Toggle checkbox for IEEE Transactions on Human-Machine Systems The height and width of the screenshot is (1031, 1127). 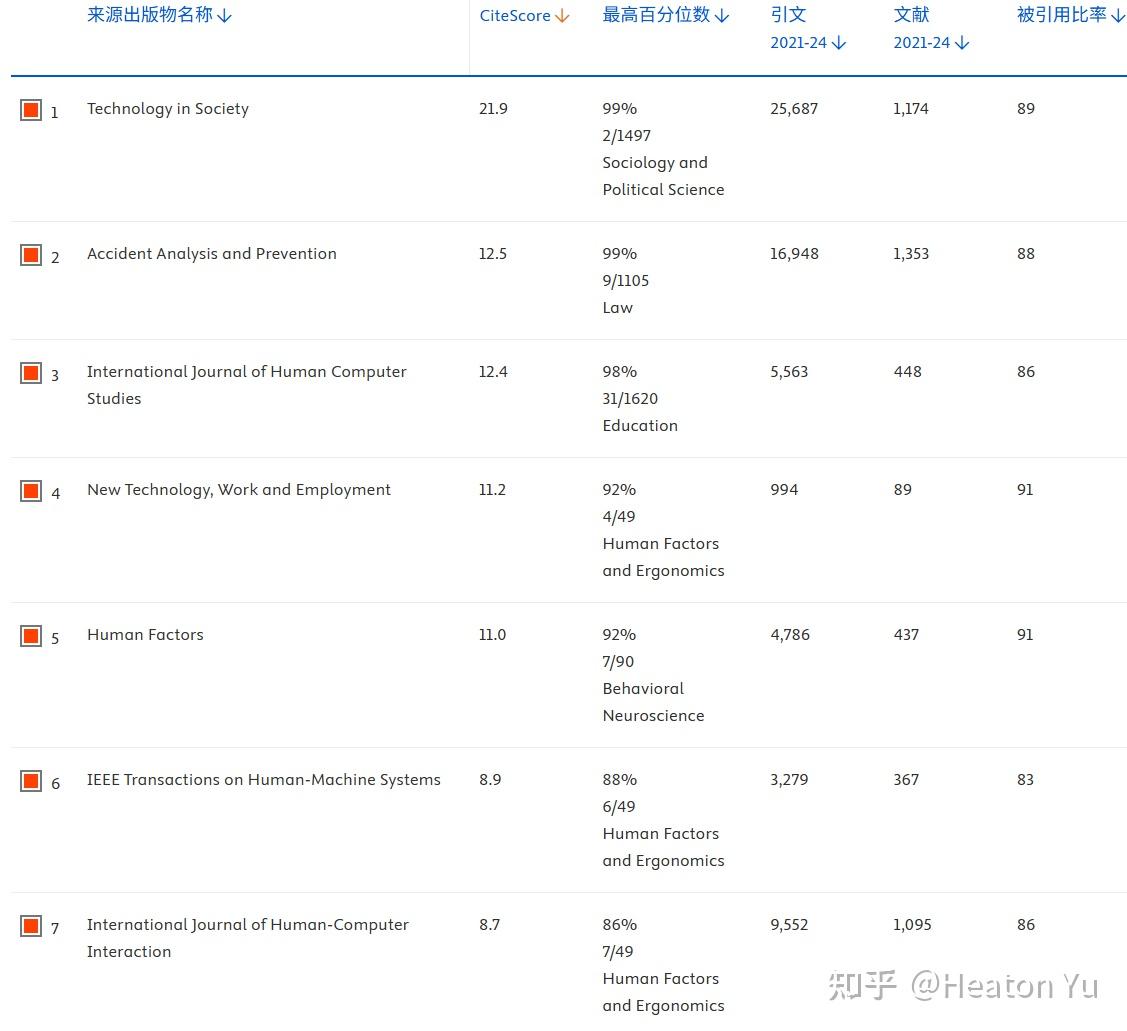(x=31, y=781)
